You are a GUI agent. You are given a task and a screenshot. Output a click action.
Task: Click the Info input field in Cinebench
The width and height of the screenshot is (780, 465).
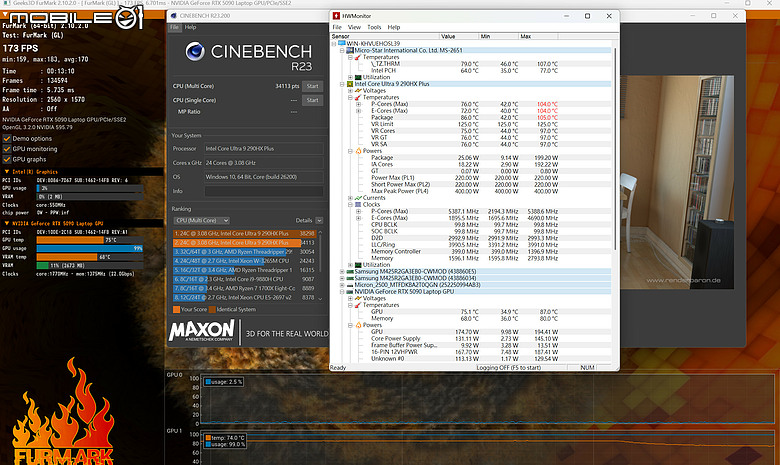[x=264, y=191]
